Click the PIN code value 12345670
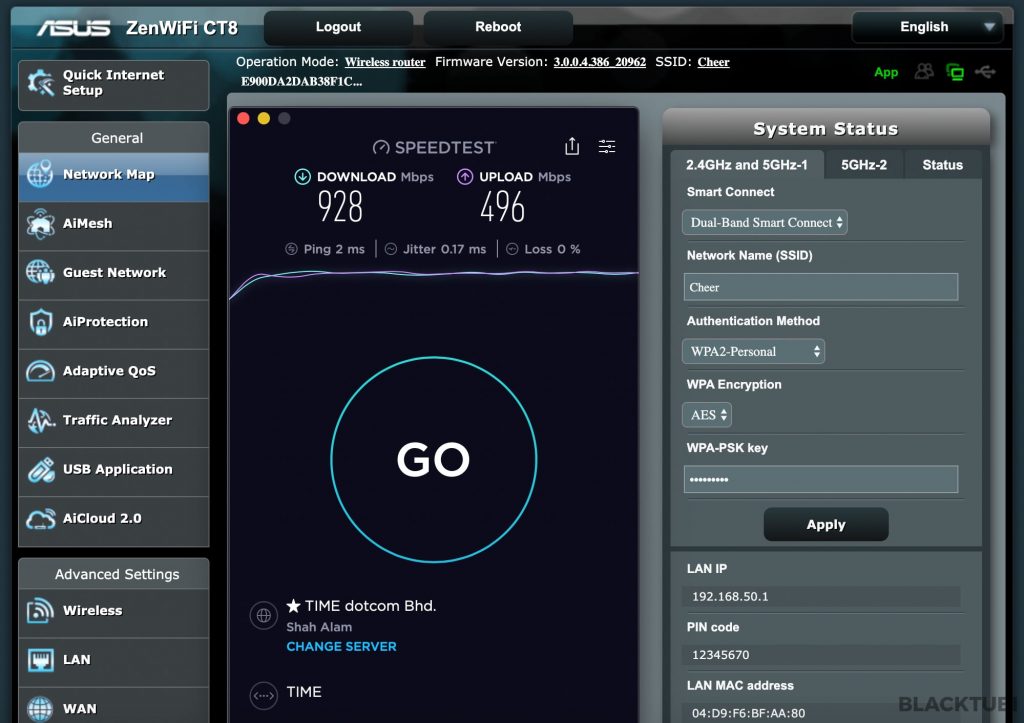This screenshot has width=1024, height=723. (720, 654)
